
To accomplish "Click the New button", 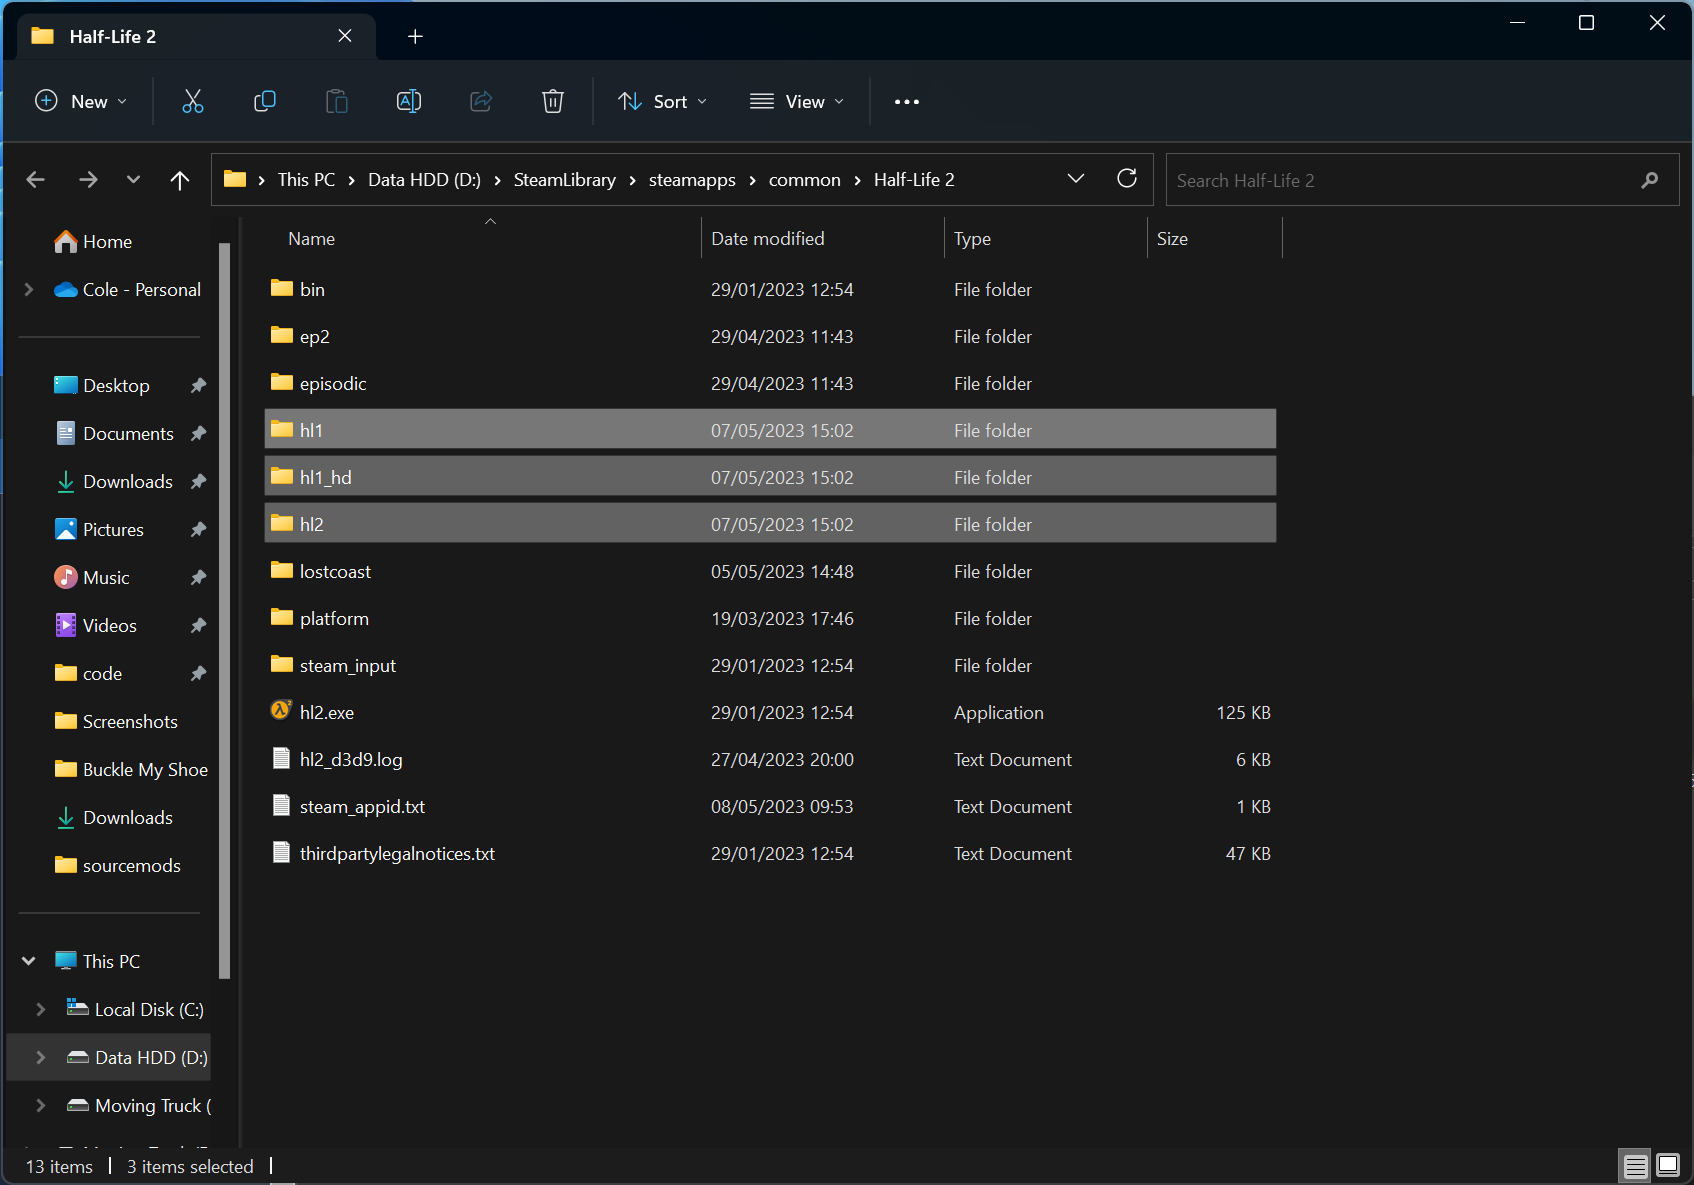I will point(81,102).
